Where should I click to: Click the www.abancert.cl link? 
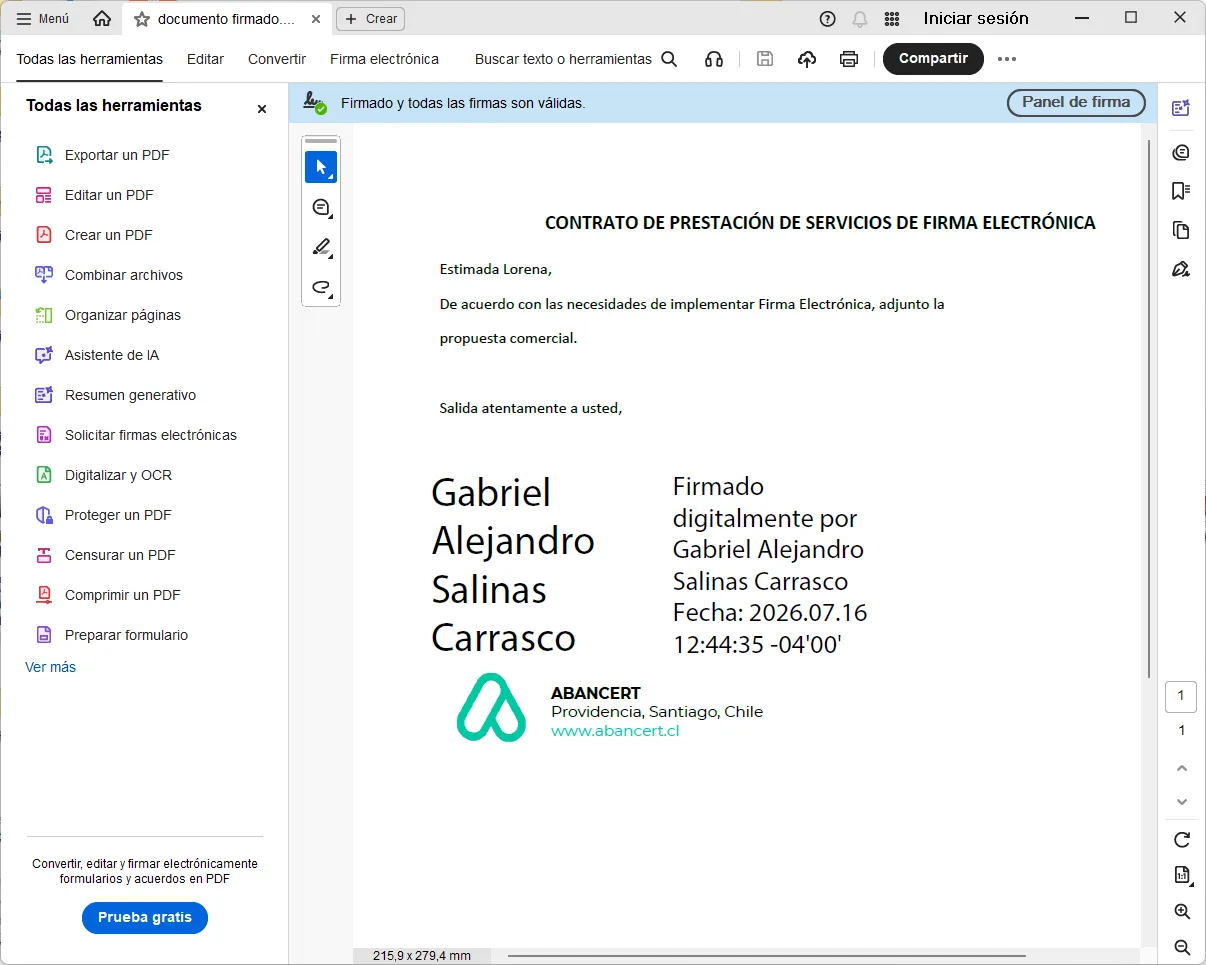click(615, 731)
